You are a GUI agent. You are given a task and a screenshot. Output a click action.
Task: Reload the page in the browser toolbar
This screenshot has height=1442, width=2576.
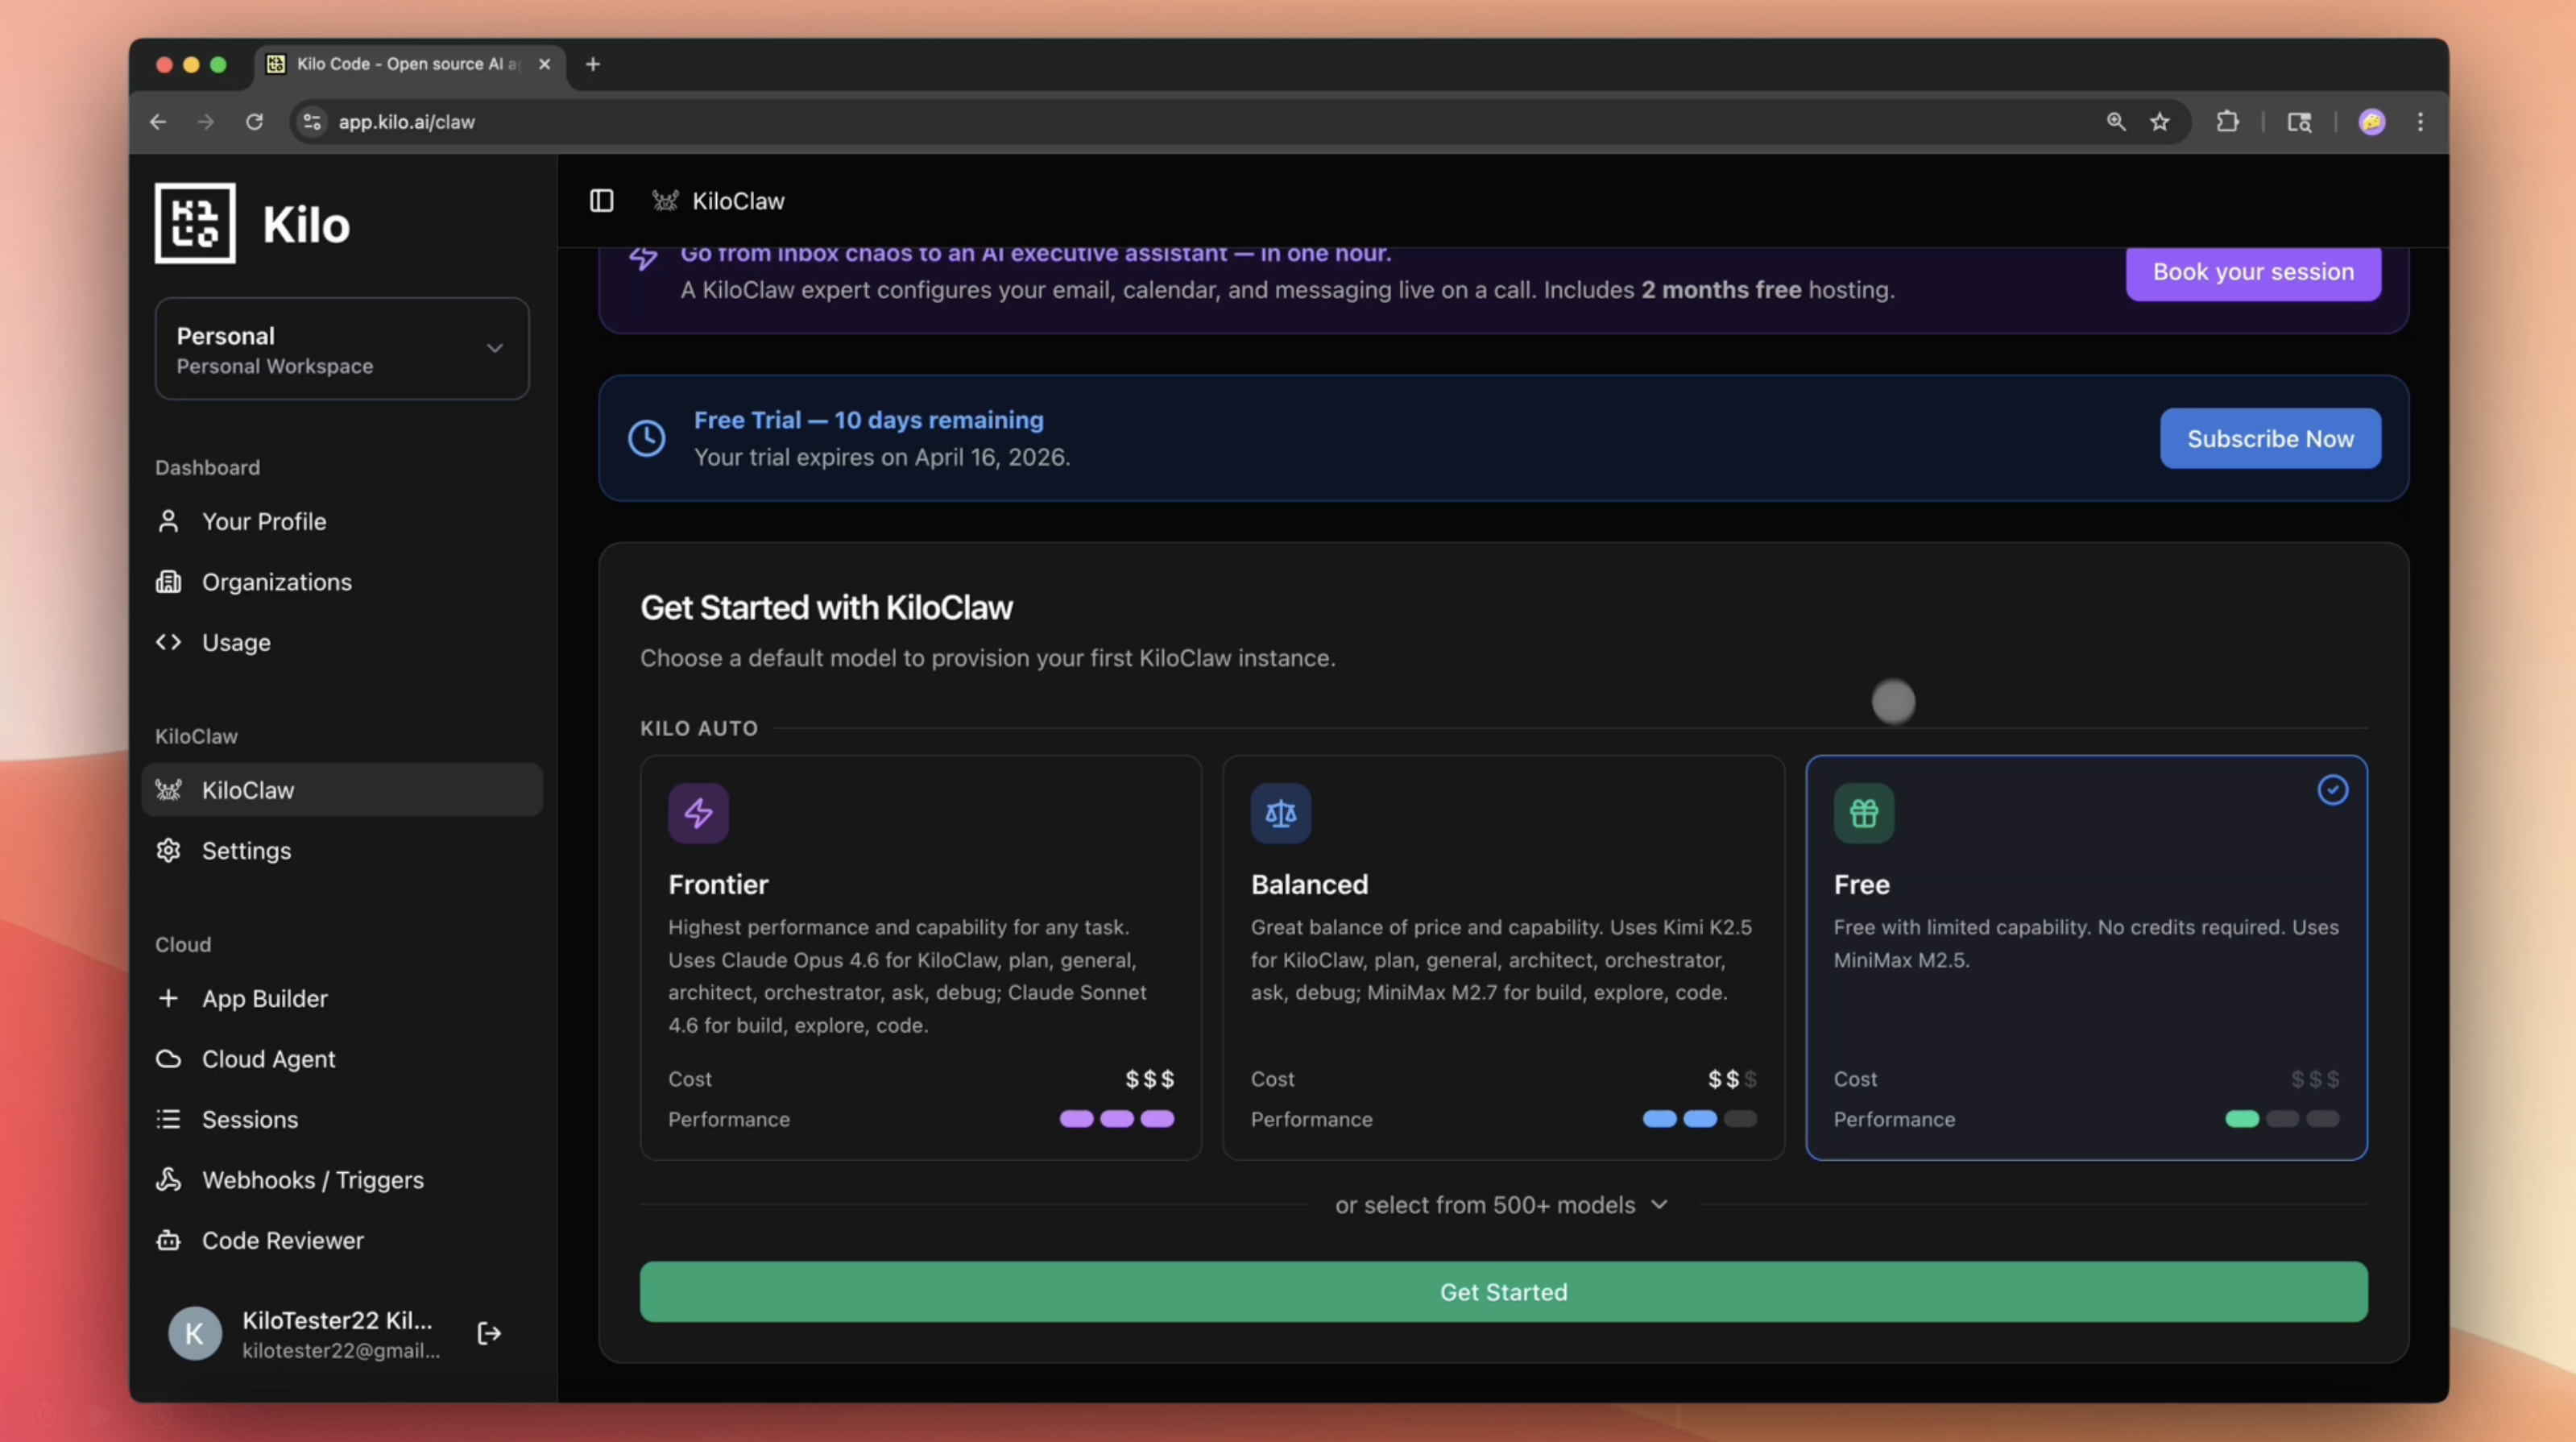[254, 122]
